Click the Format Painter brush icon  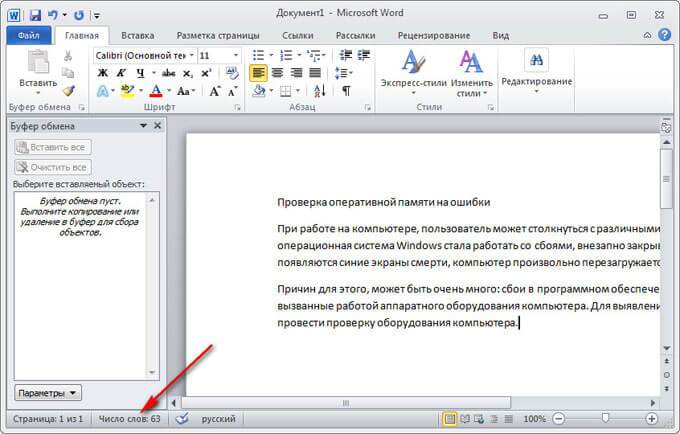pyautogui.click(x=69, y=91)
